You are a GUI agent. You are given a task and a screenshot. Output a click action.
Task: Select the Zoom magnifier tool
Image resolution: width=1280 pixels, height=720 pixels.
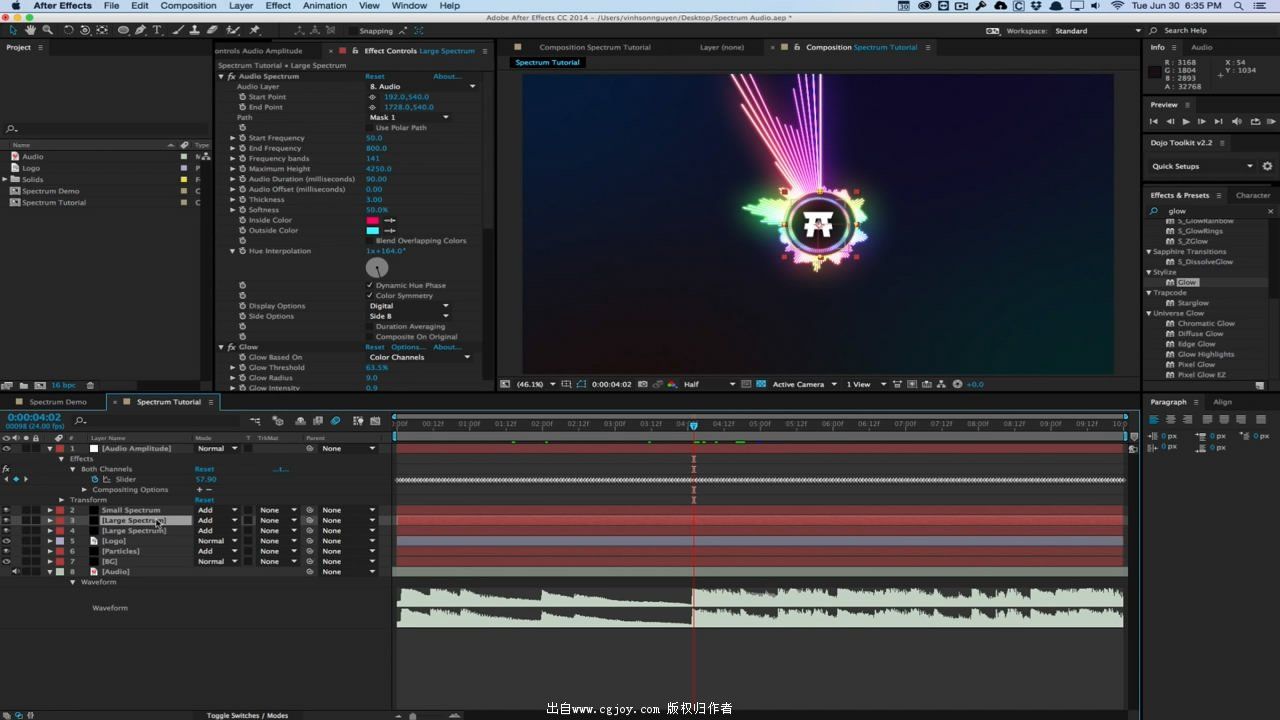pos(47,30)
